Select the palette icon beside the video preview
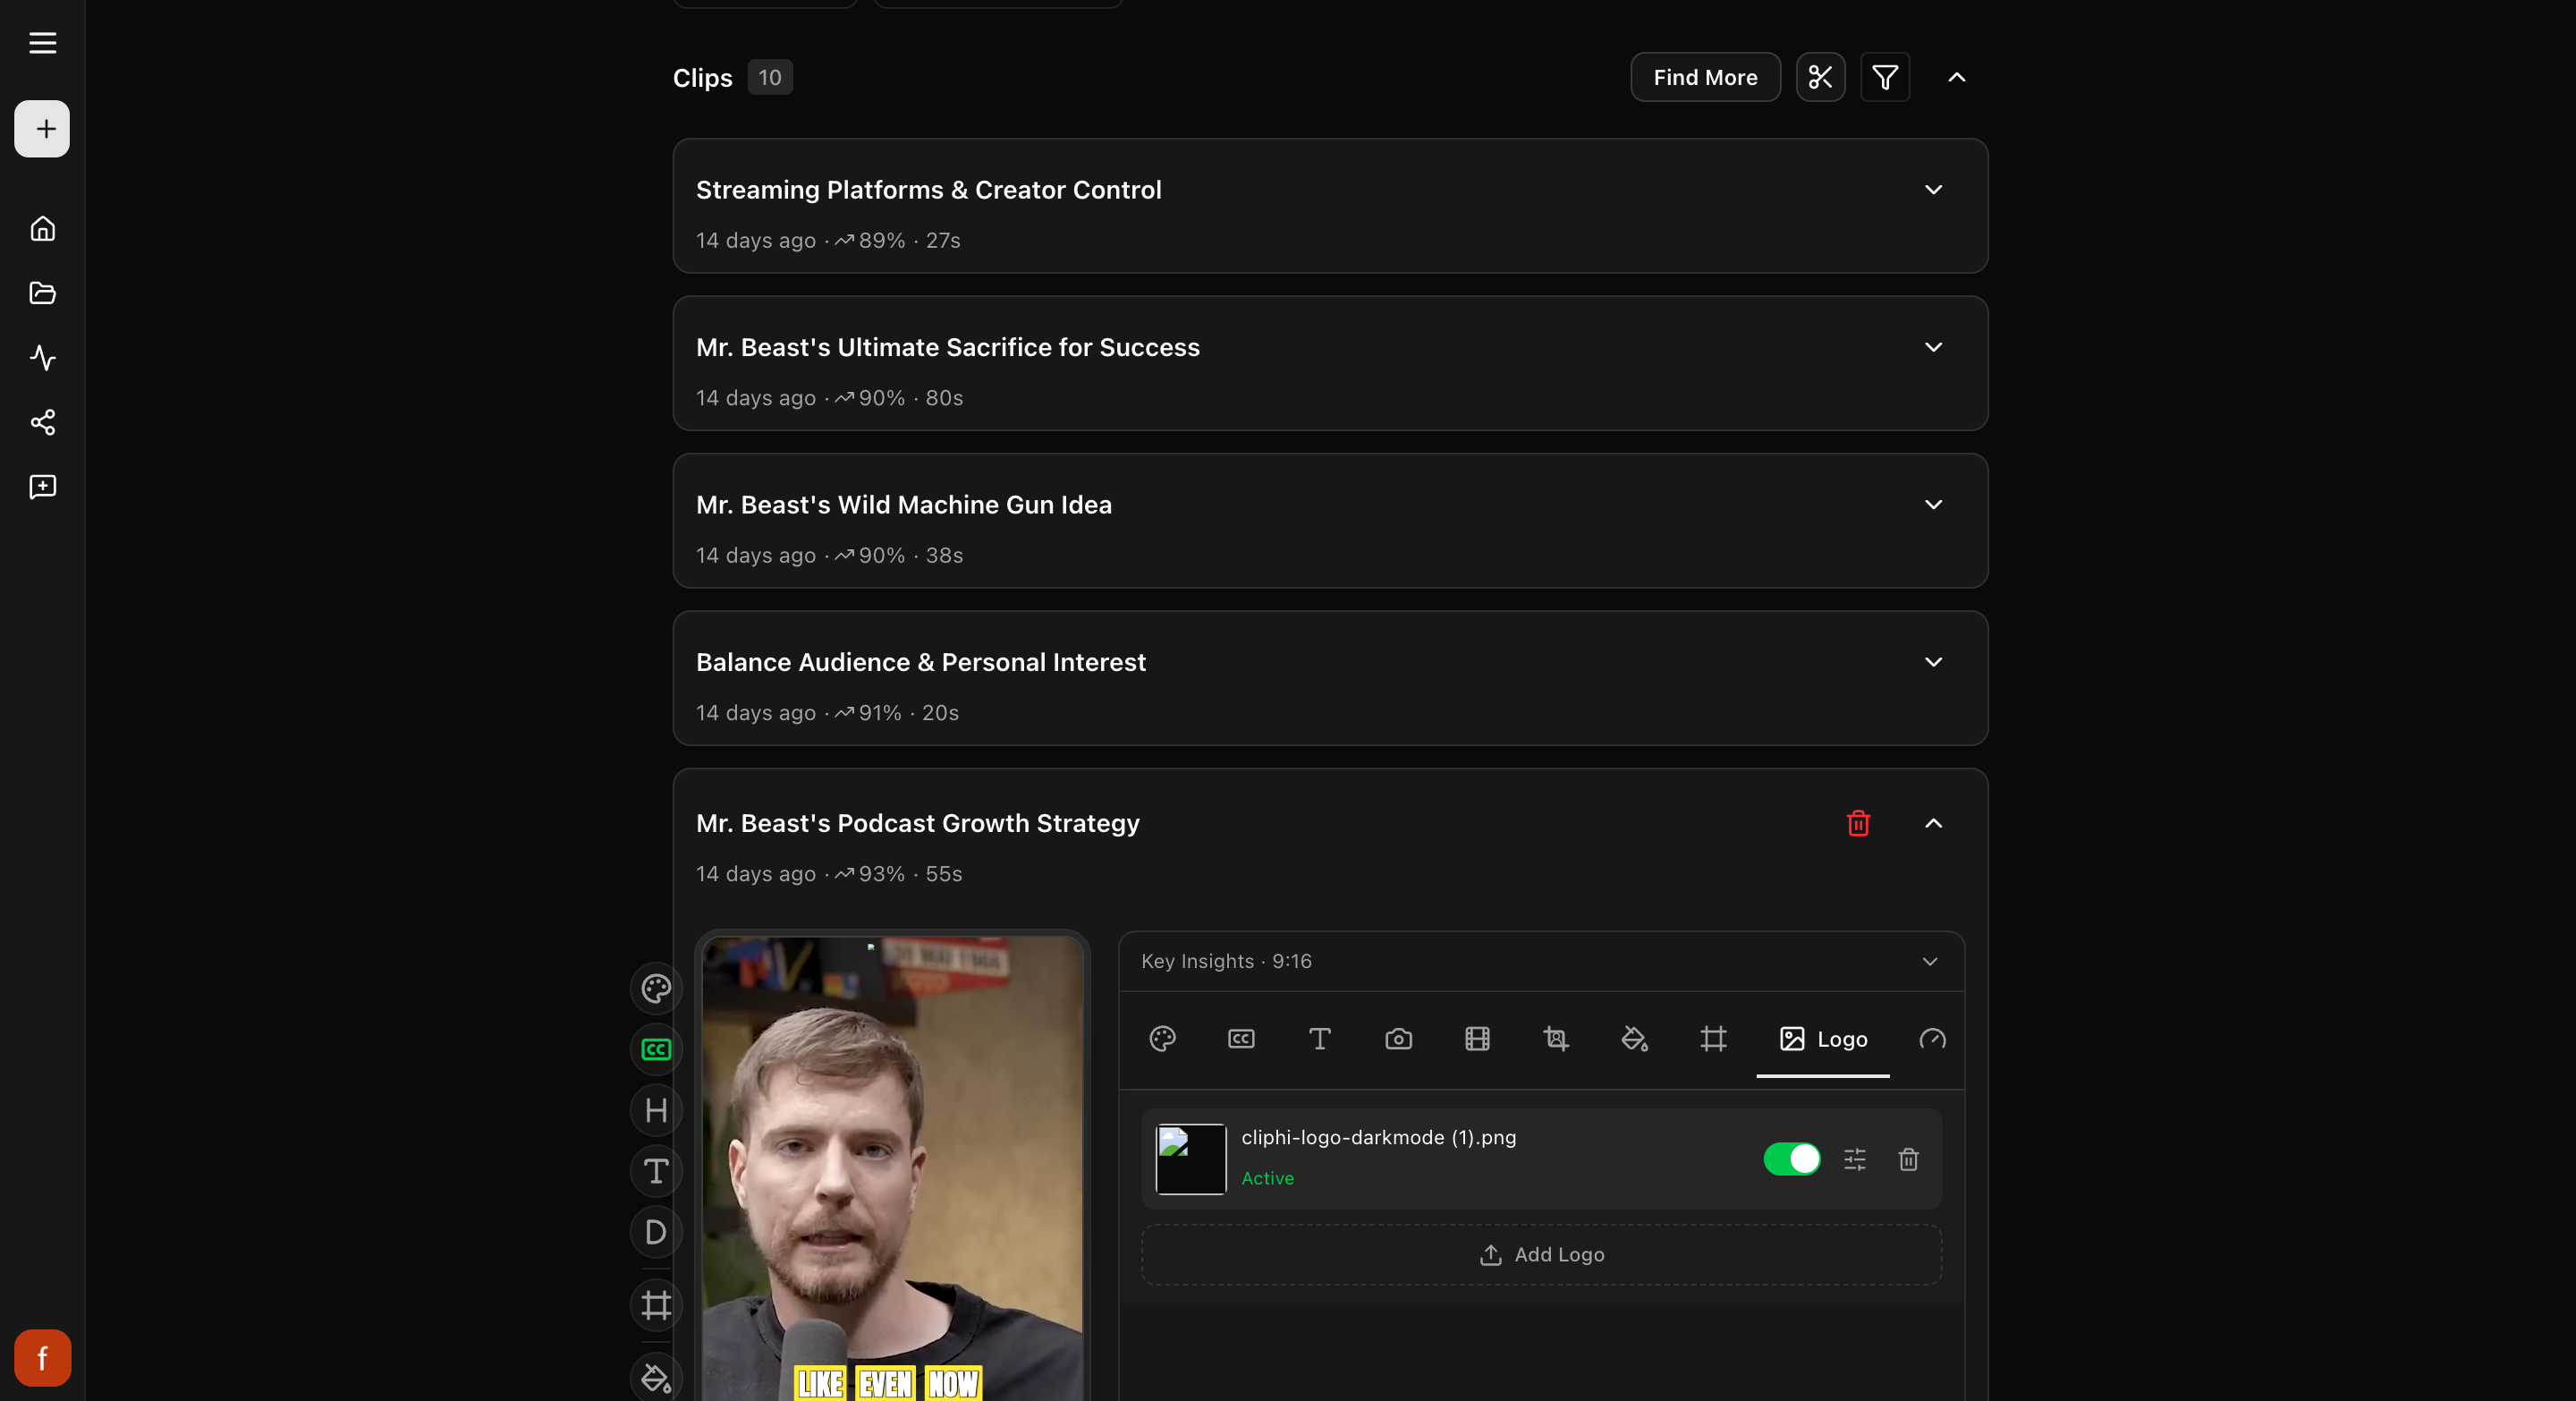Image resolution: width=2576 pixels, height=1401 pixels. point(656,989)
